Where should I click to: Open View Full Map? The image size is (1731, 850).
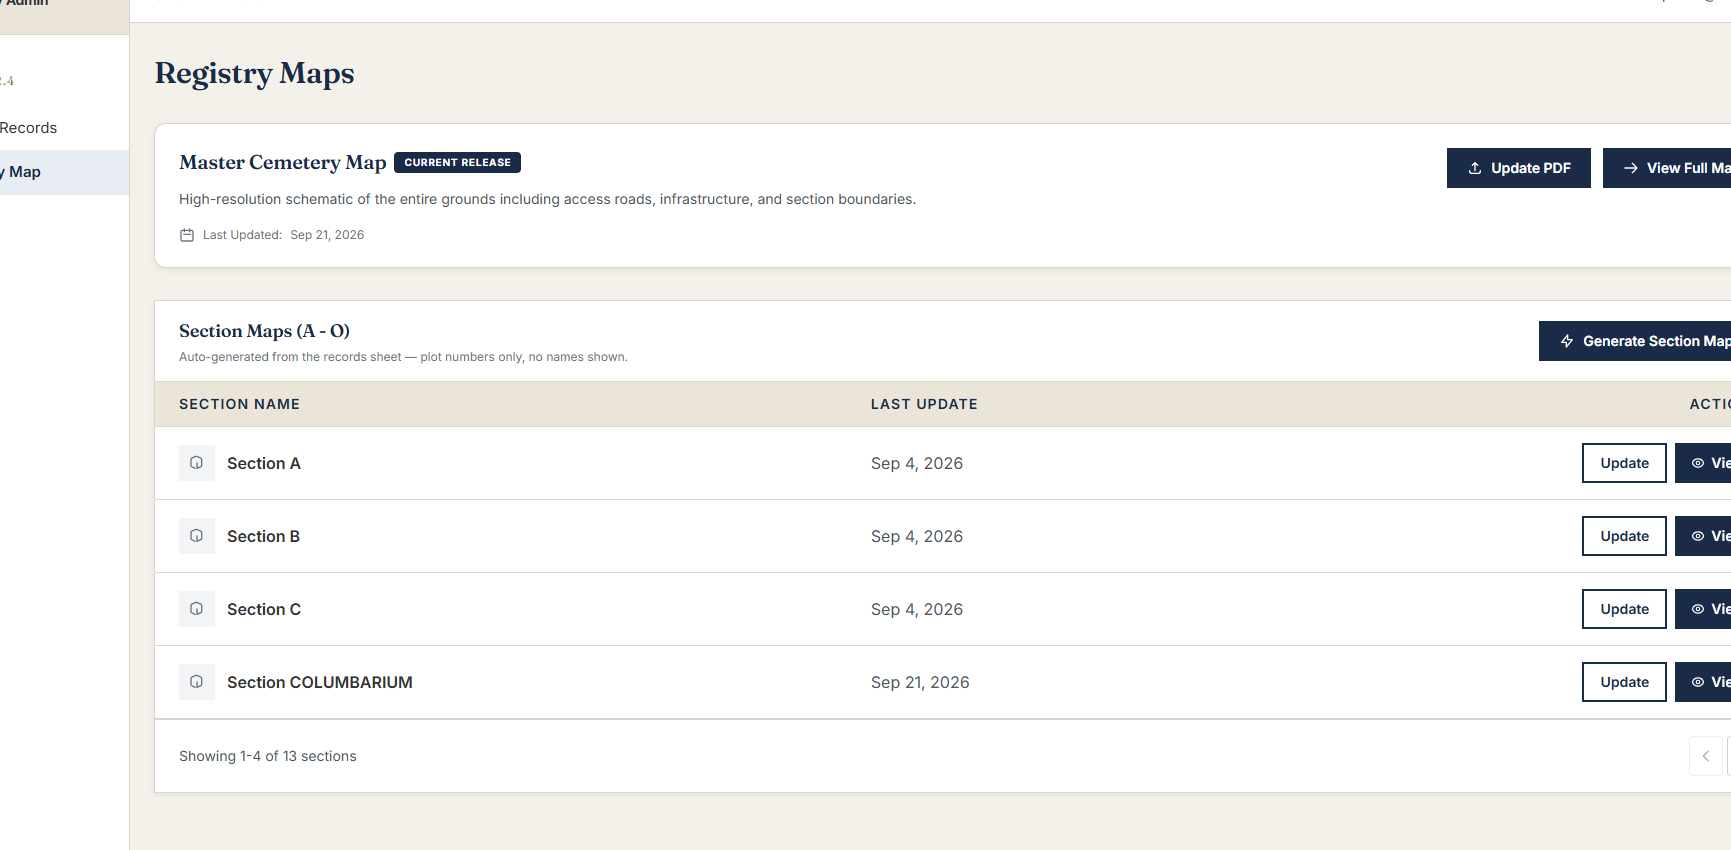[x=1667, y=168]
